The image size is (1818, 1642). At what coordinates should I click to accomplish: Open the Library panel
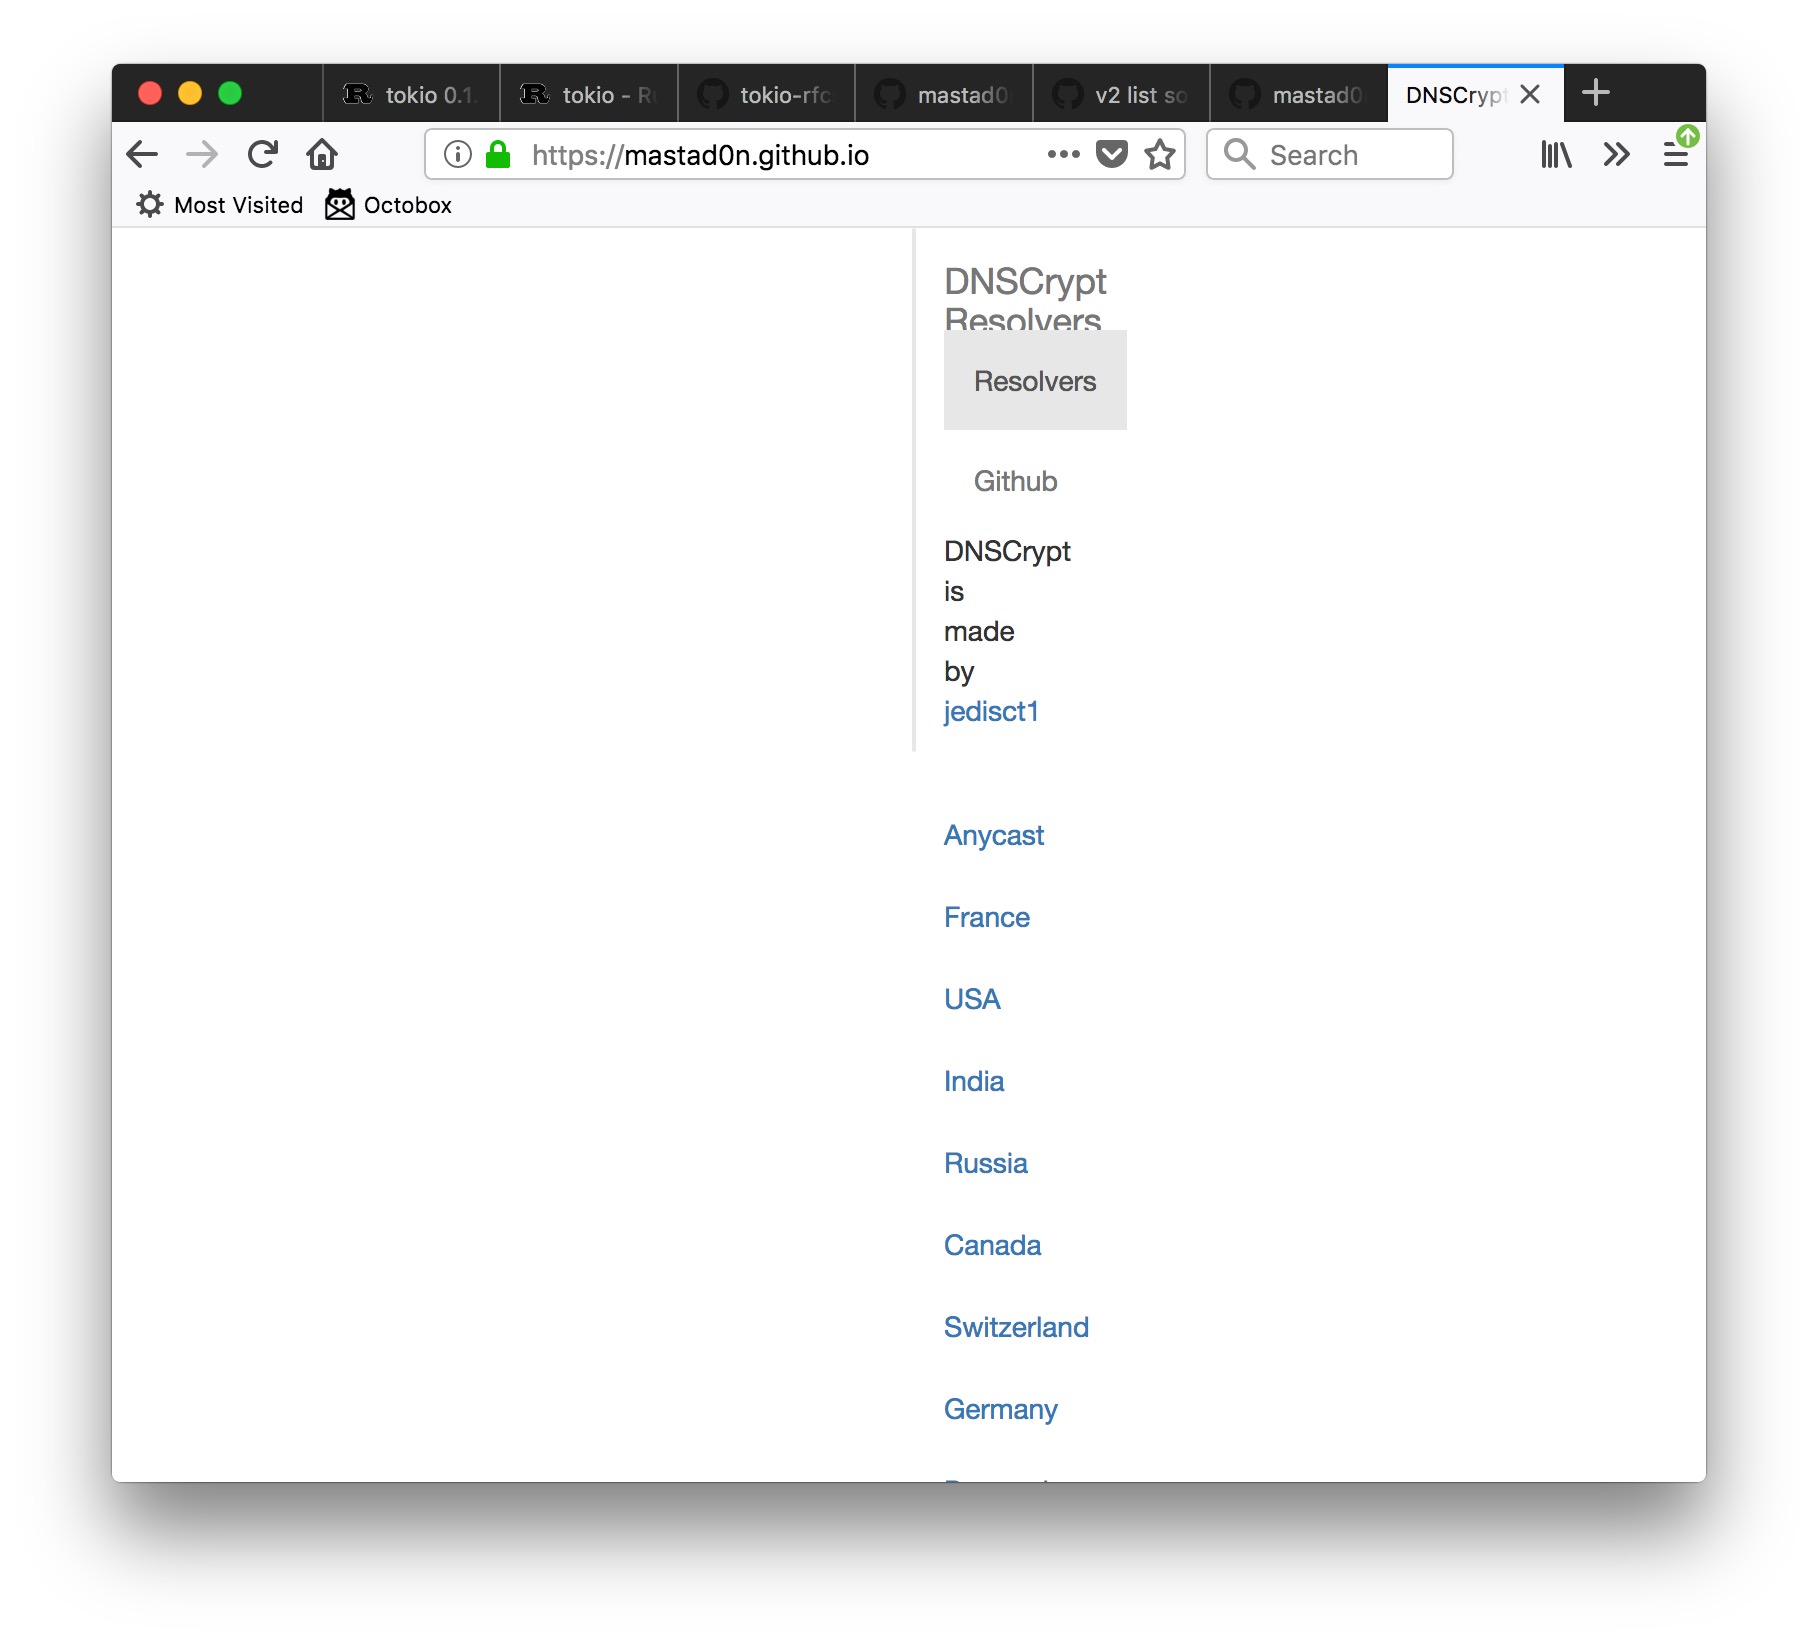pos(1556,154)
